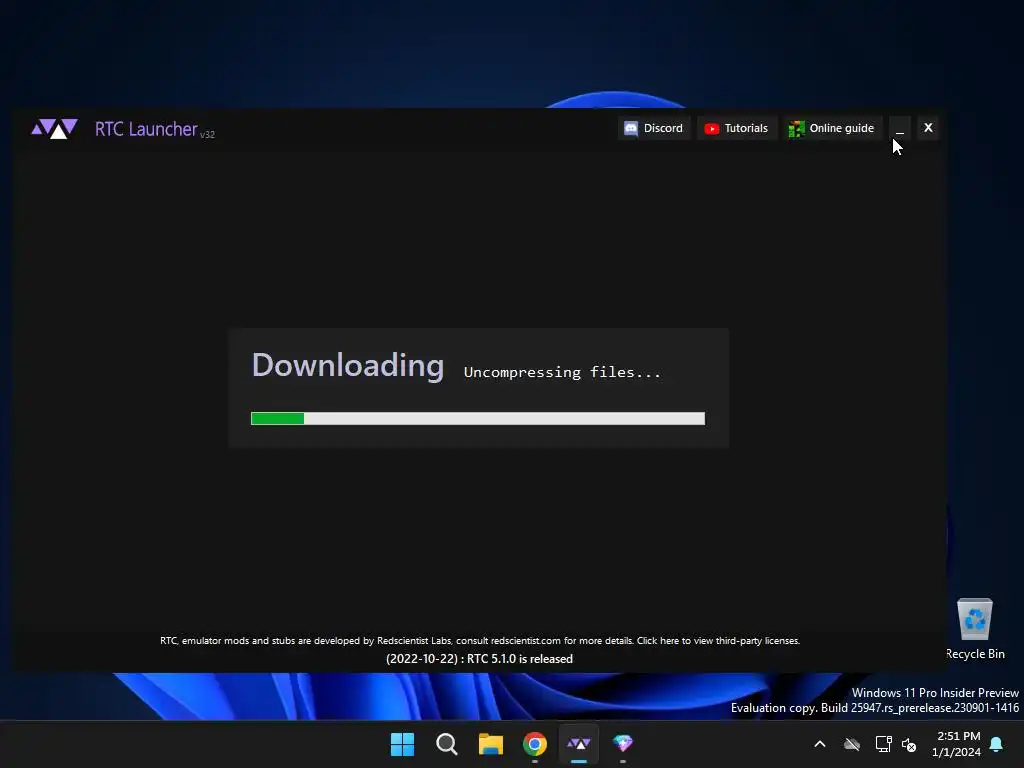Viewport: 1024px width, 768px height.
Task: Close the RTC Launcher window
Action: (x=928, y=128)
